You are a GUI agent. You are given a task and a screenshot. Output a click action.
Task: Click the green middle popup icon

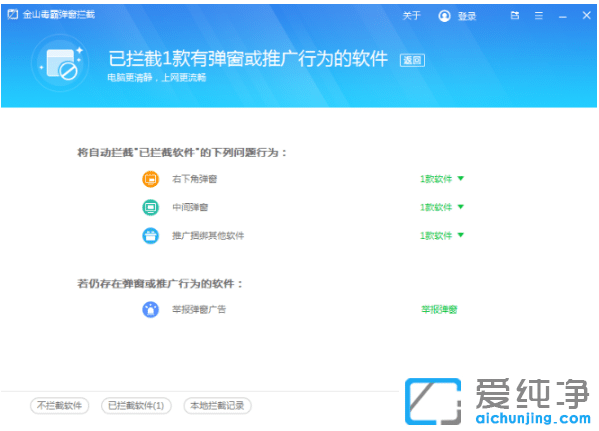tap(151, 207)
